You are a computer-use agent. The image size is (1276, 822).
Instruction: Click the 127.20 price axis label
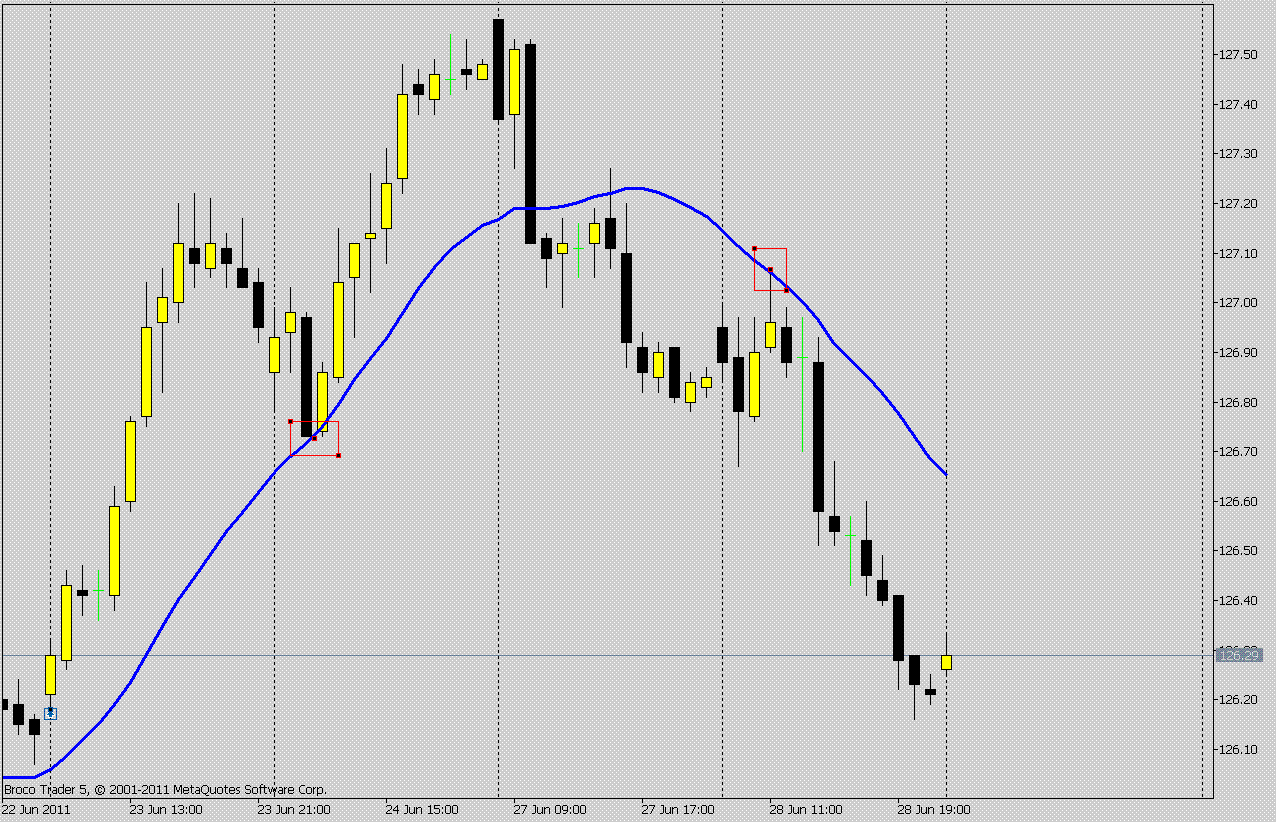coord(1237,203)
